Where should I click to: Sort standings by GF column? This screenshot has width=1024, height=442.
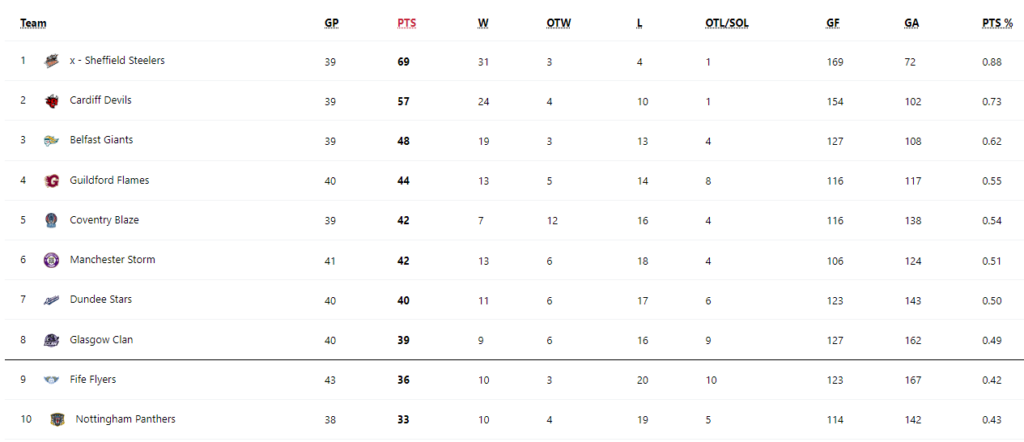pos(833,24)
